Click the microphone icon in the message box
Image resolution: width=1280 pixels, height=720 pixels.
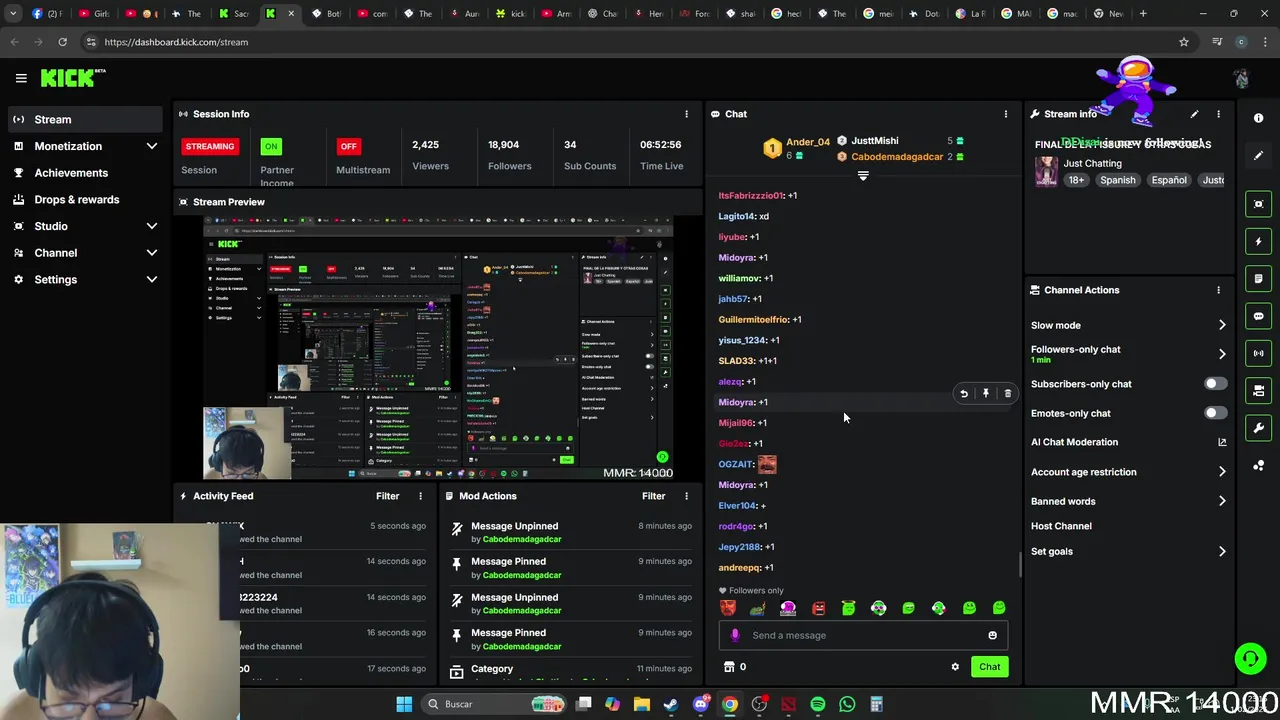[x=735, y=635]
